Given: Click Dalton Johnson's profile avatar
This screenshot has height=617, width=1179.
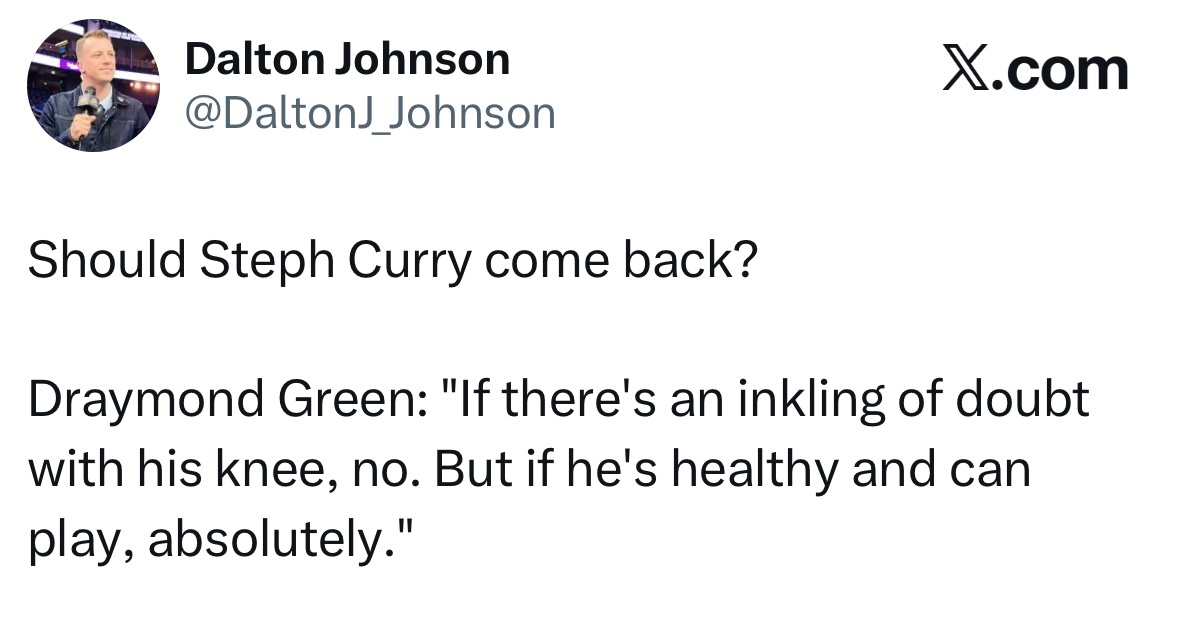Looking at the screenshot, I should [x=90, y=86].
